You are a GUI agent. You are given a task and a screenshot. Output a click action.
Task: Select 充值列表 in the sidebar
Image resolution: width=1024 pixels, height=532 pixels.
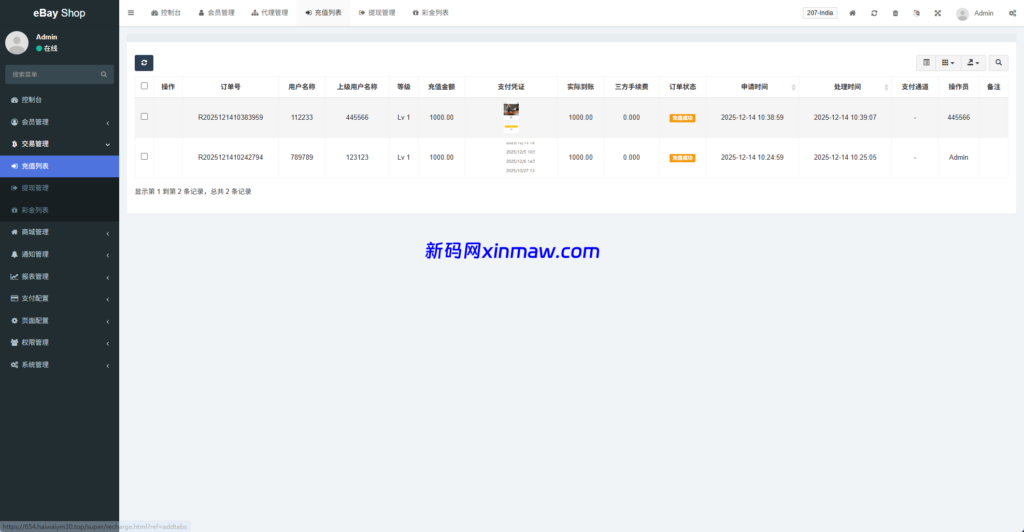click(59, 166)
